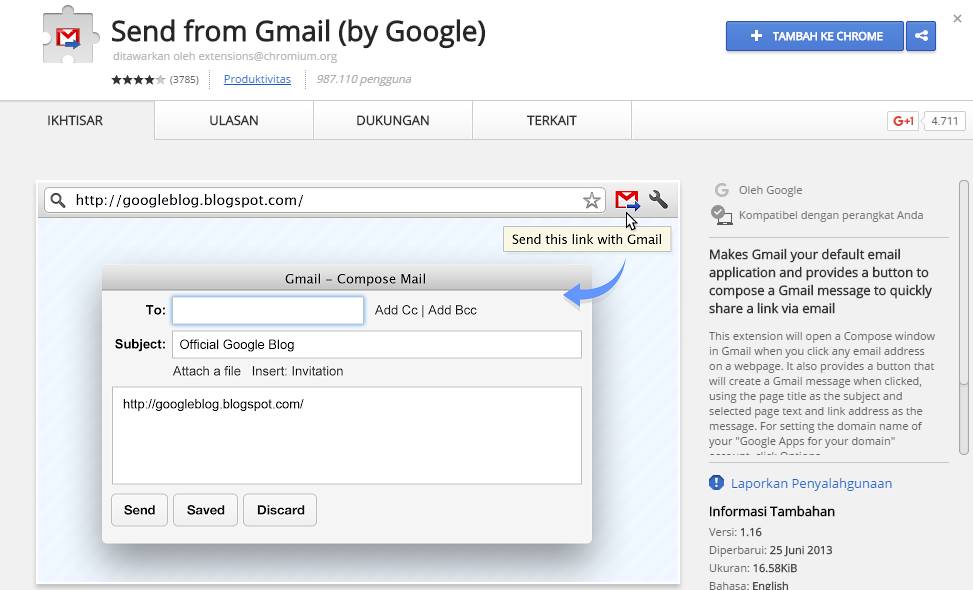This screenshot has height=590, width=973.
Task: Click ditawarkan oleh extensions@chromium.org text
Action: pos(225,56)
